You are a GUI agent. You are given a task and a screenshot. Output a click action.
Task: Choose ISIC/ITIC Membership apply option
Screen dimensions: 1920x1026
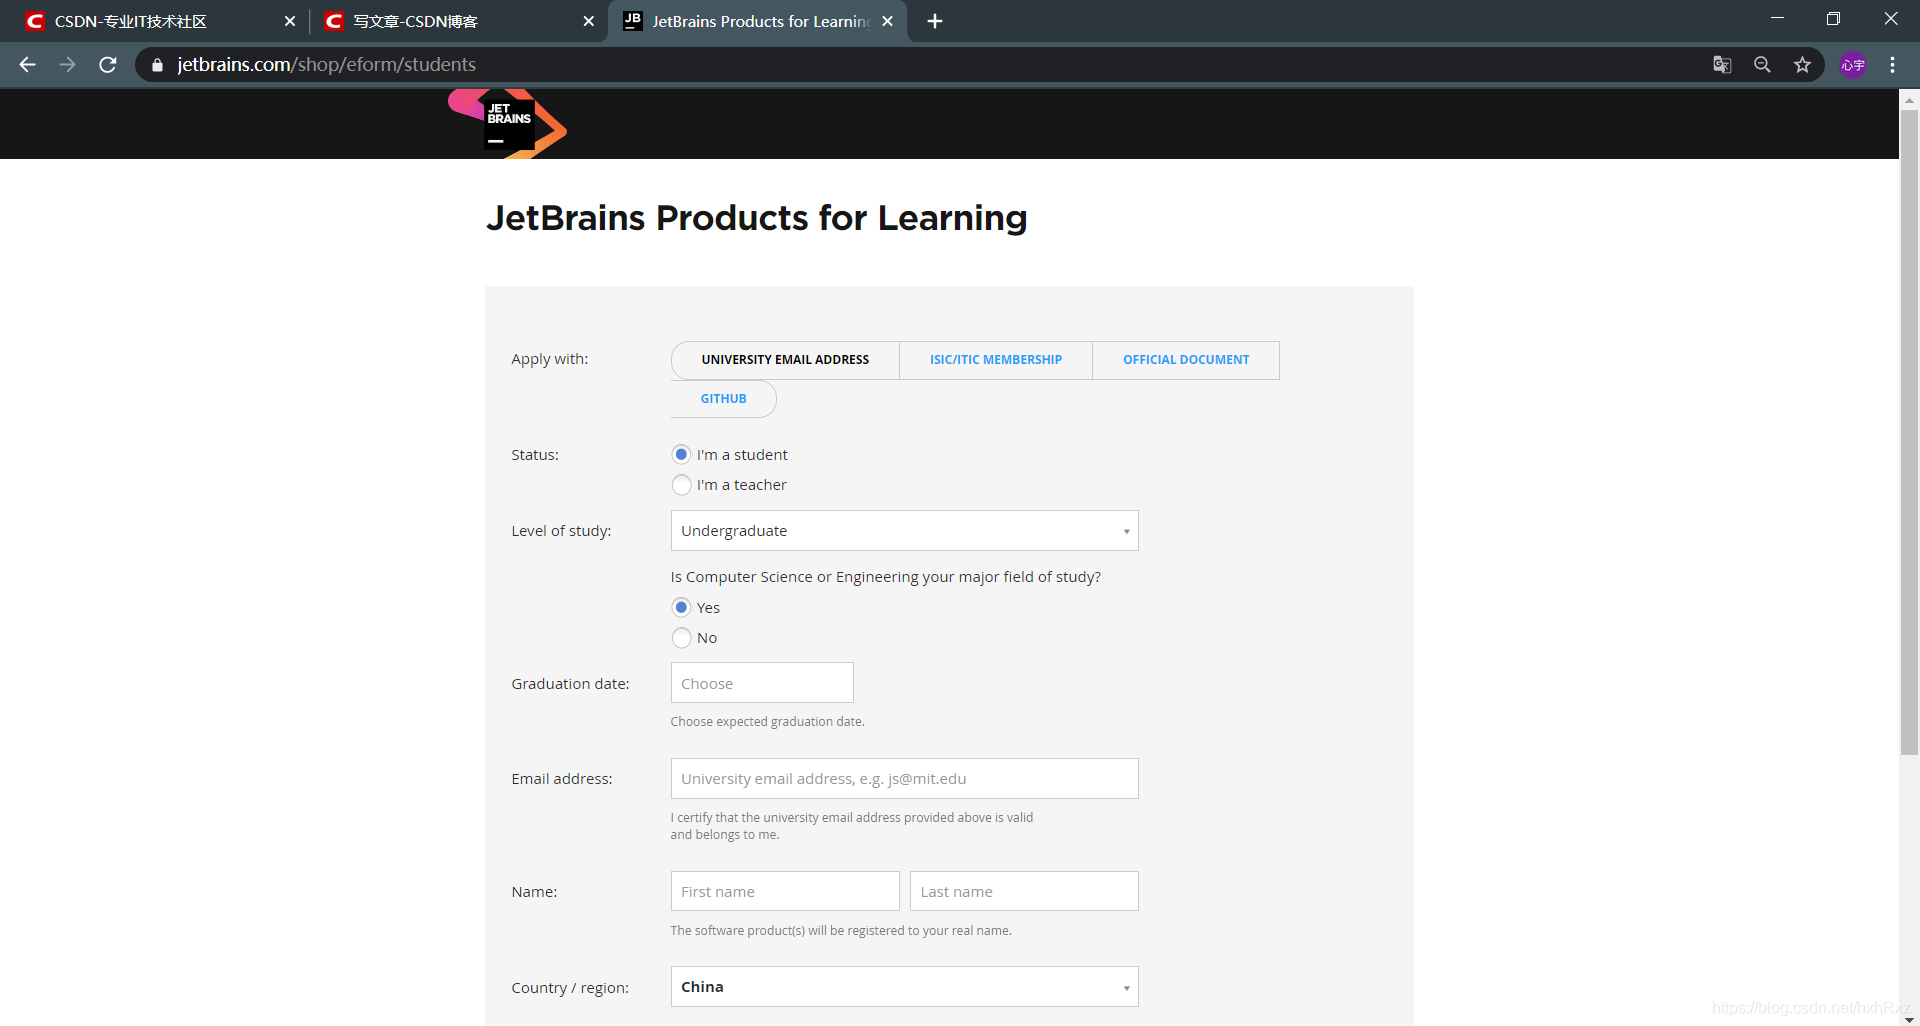point(996,360)
